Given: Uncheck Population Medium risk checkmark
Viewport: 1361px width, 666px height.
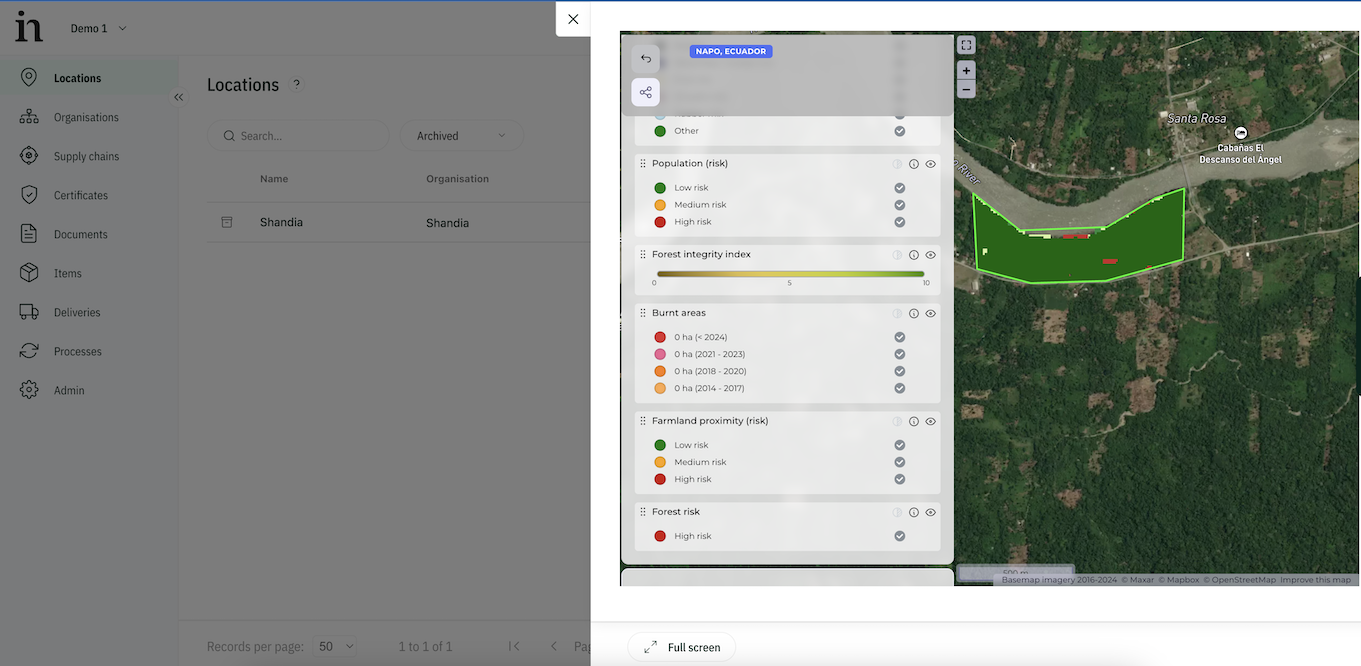Looking at the screenshot, I should tap(900, 205).
